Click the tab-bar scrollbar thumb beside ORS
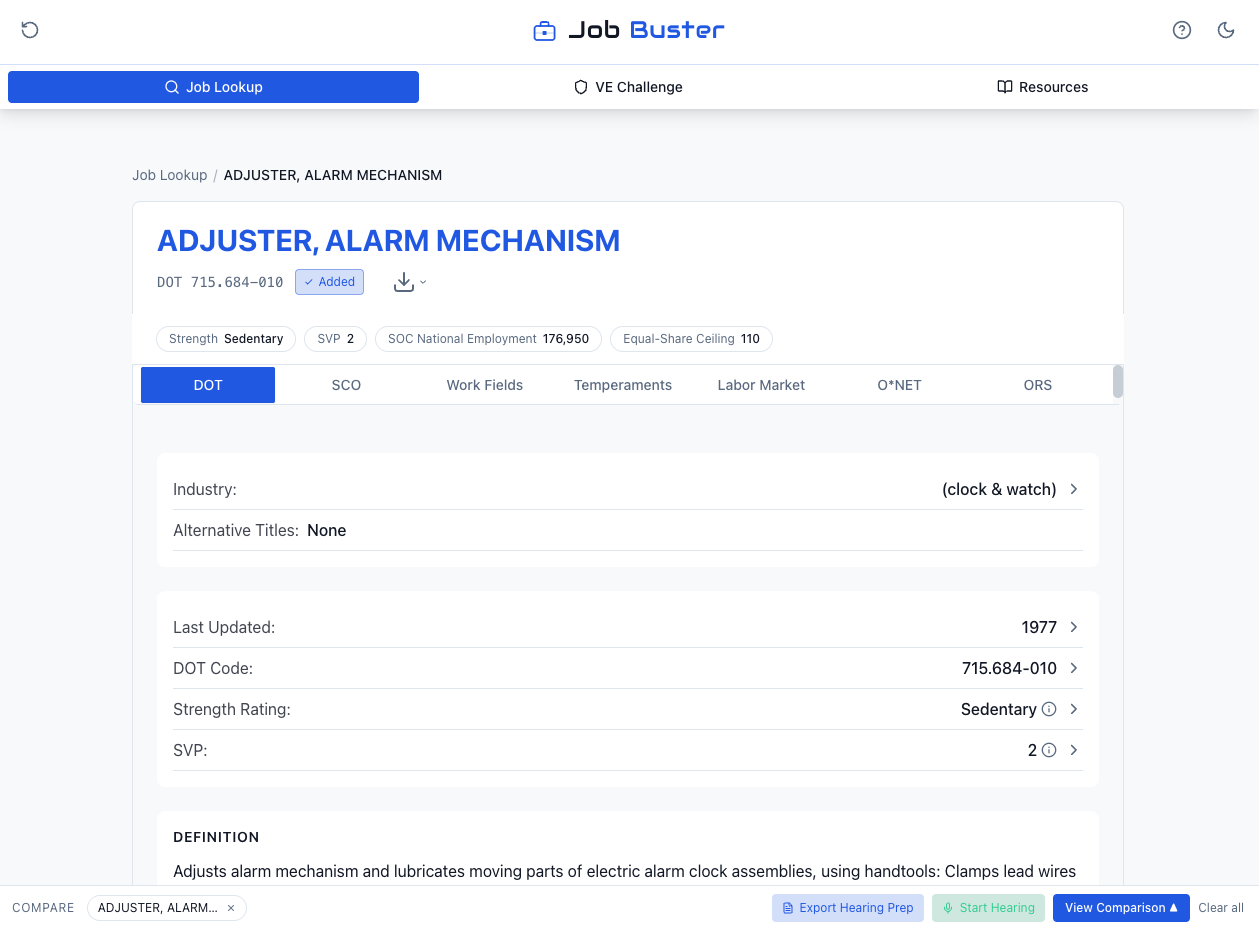Image resolution: width=1259 pixels, height=927 pixels. [x=1118, y=381]
